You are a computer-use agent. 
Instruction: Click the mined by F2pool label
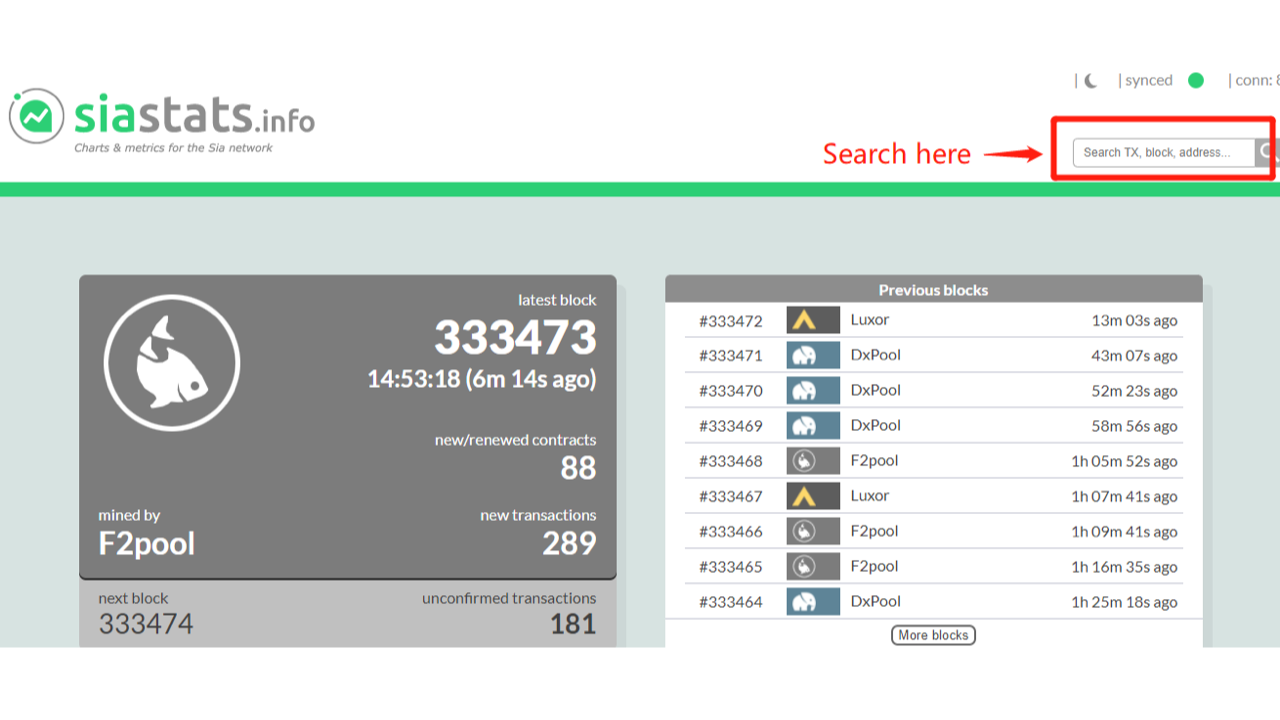point(146,543)
